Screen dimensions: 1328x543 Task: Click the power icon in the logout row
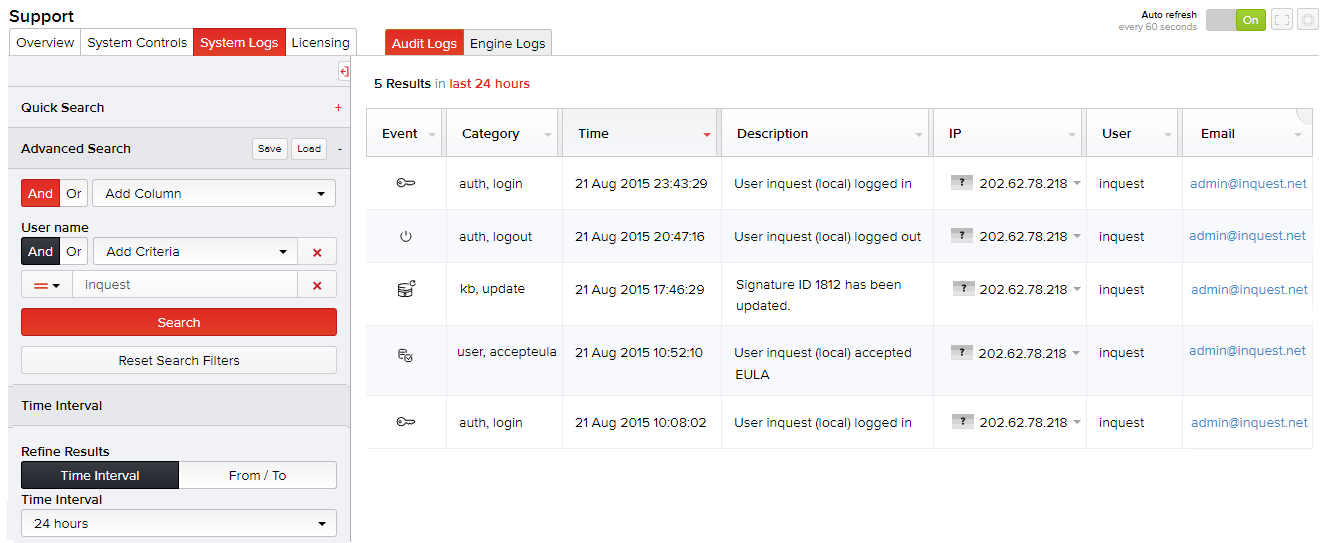405,237
